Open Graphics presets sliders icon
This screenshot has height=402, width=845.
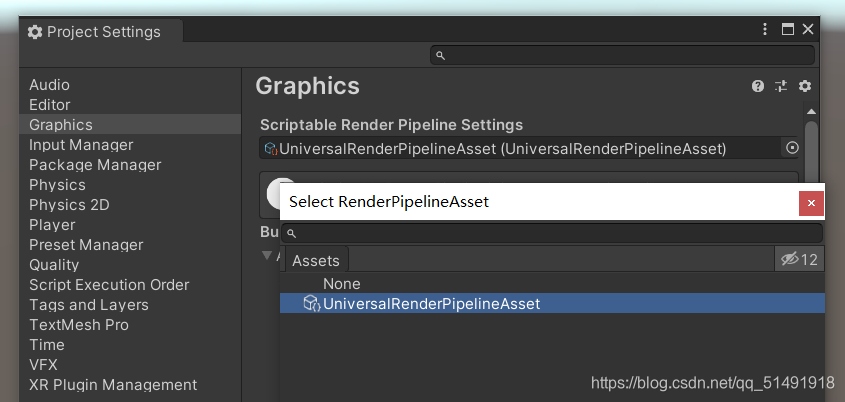pyautogui.click(x=781, y=86)
